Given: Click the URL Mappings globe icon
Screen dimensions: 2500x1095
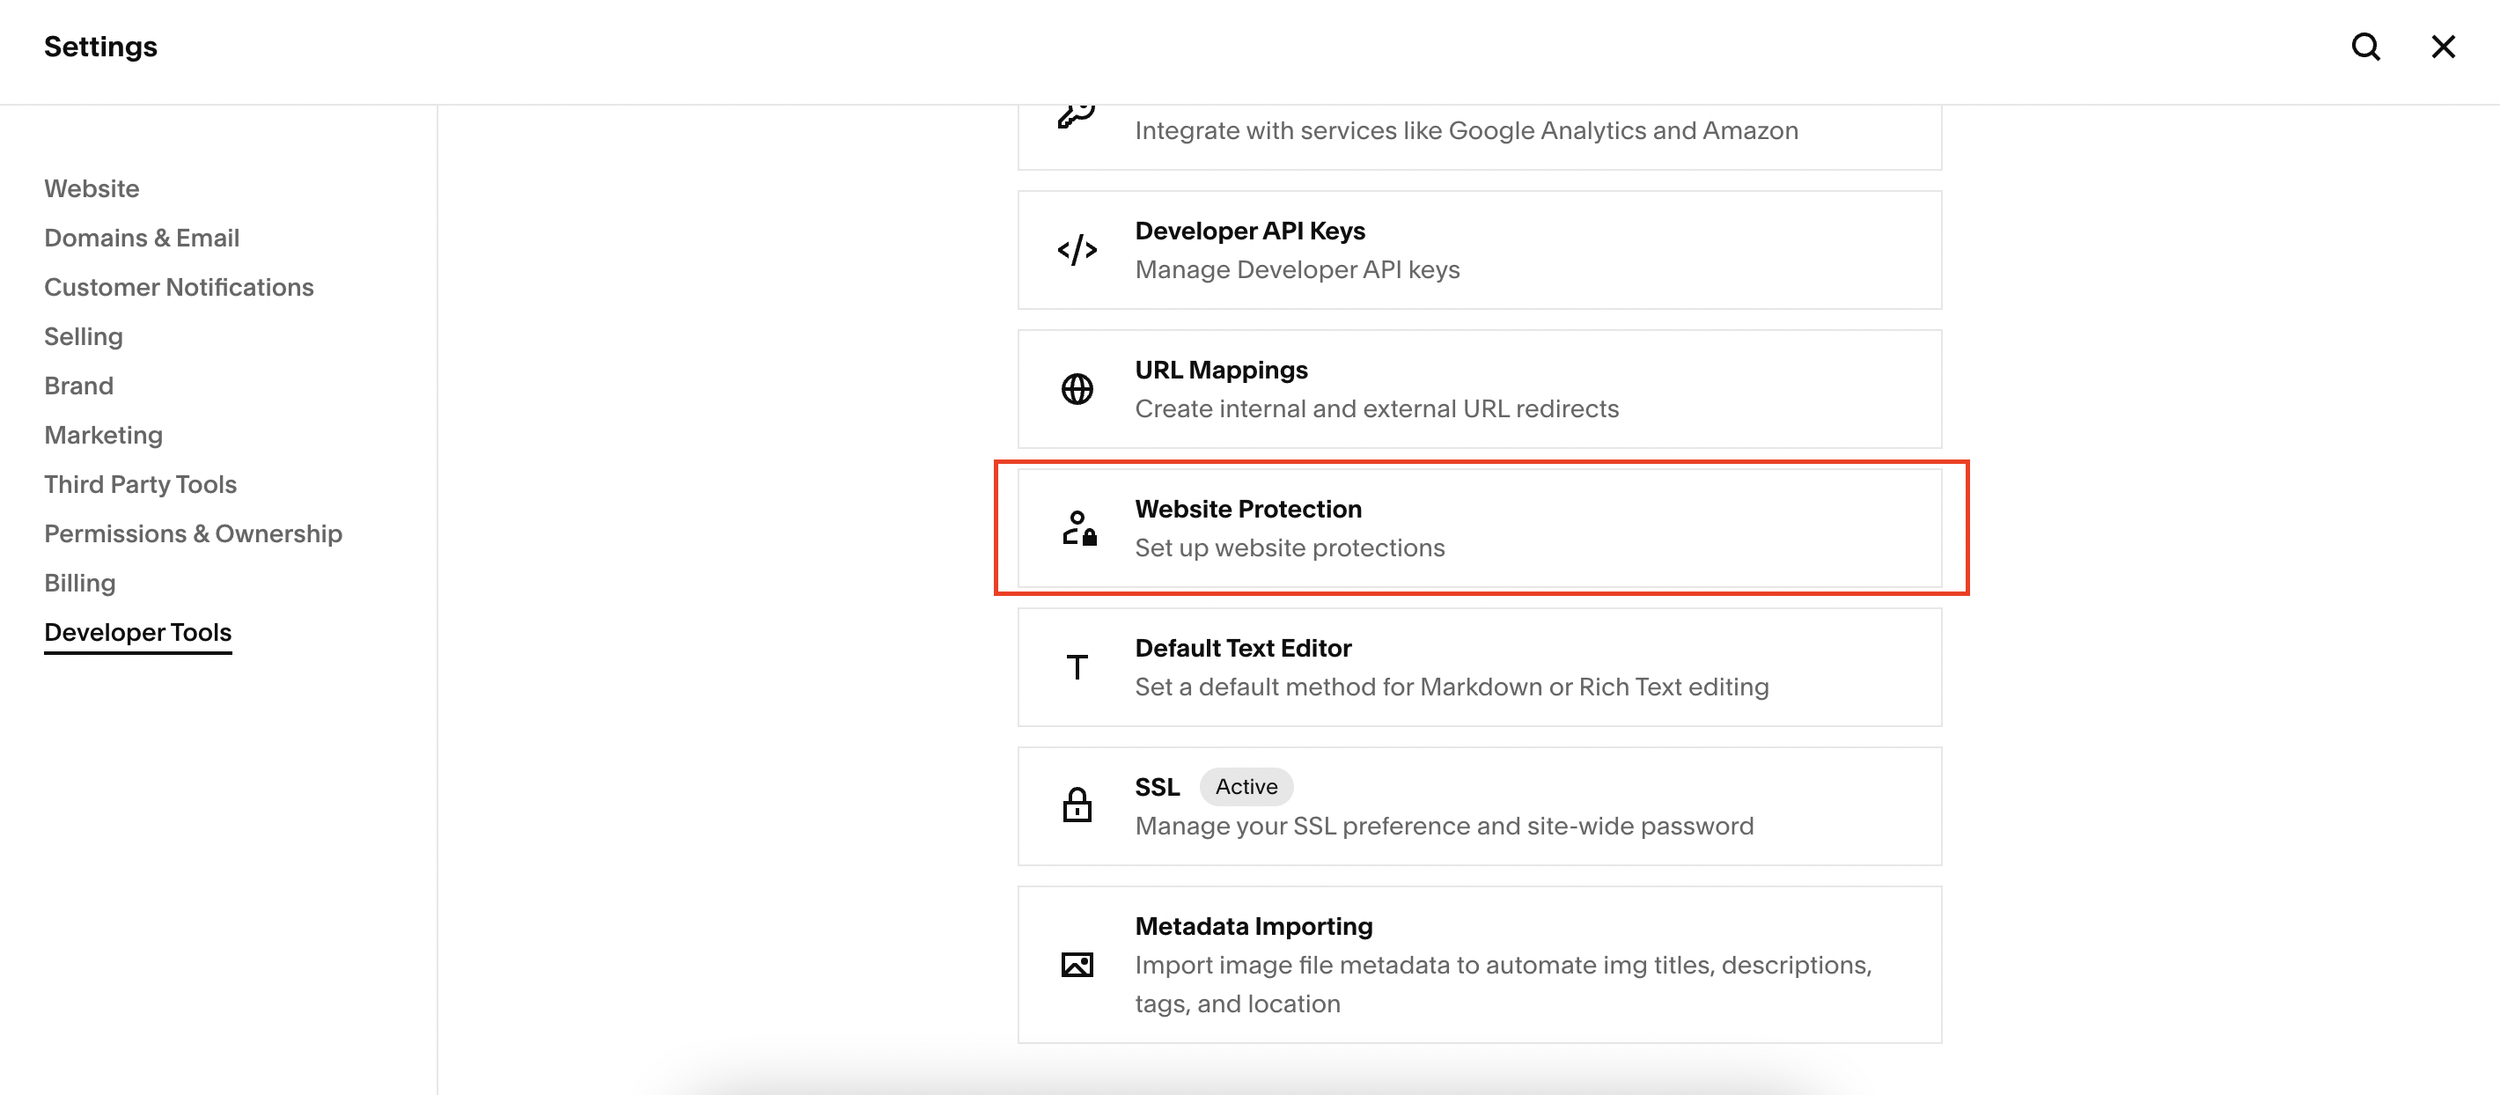Looking at the screenshot, I should tap(1077, 389).
